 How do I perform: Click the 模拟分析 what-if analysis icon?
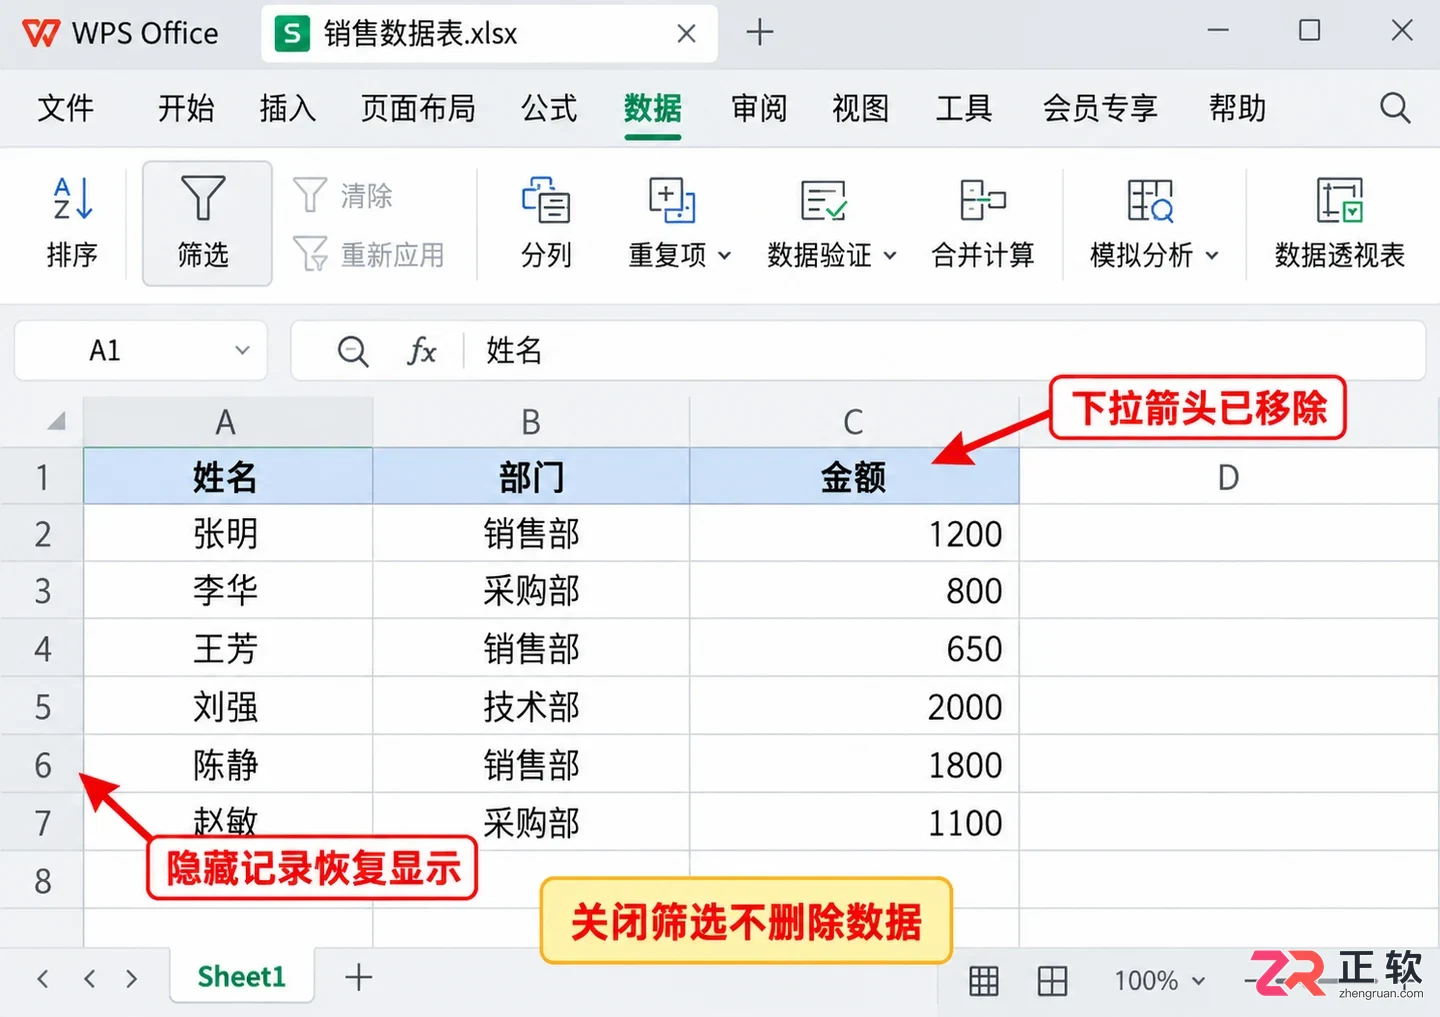(x=1150, y=200)
